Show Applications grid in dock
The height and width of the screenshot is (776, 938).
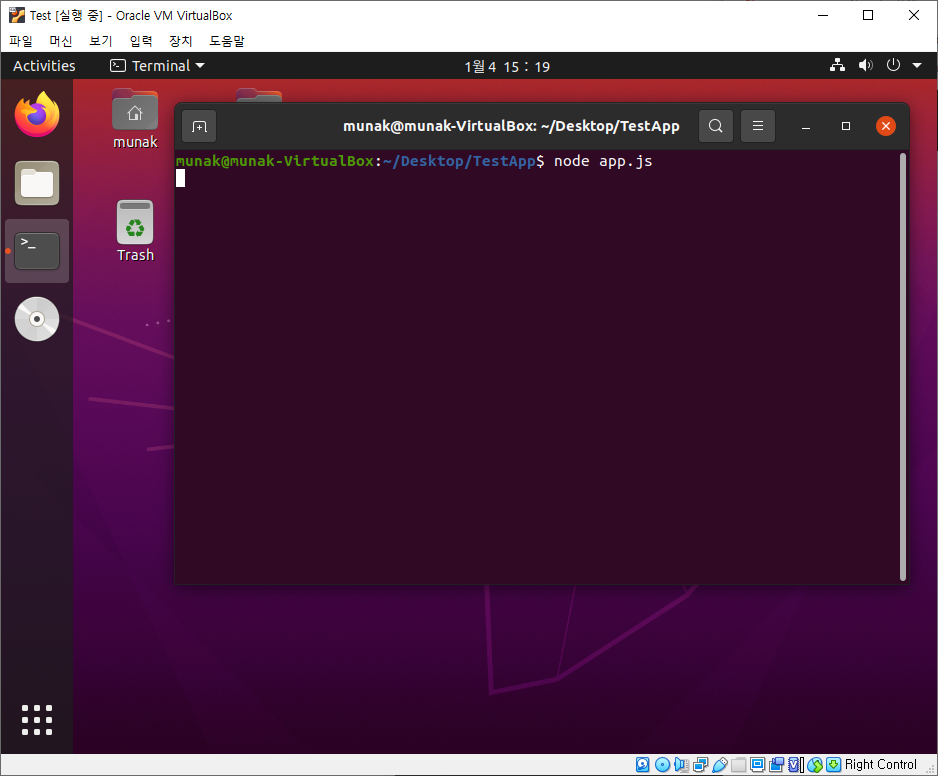point(37,720)
